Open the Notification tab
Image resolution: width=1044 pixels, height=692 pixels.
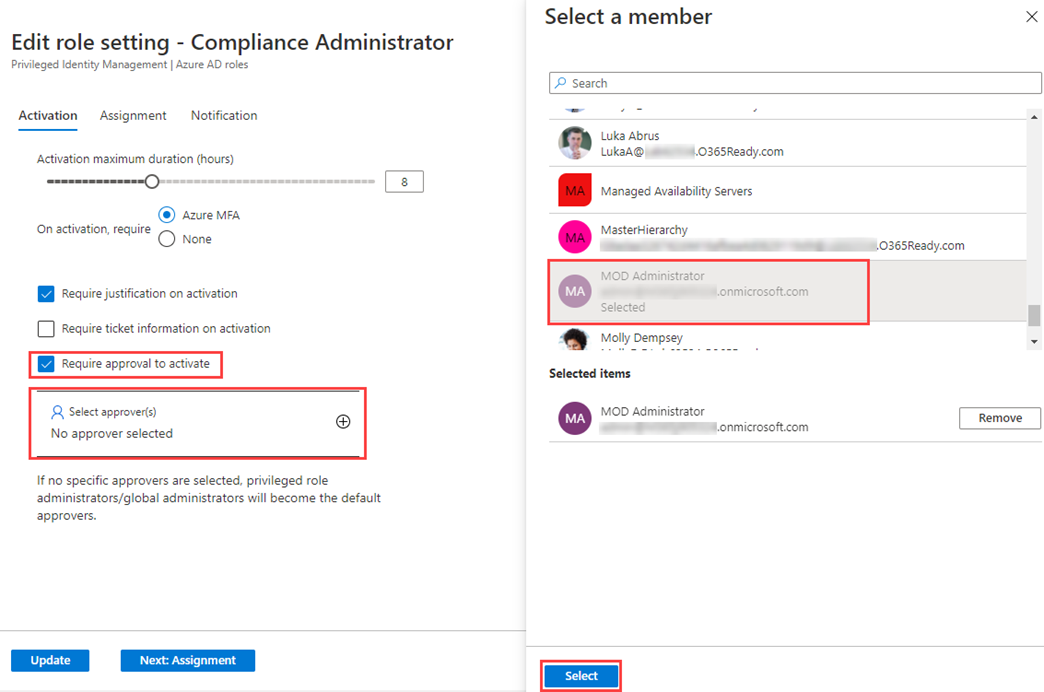pos(223,115)
